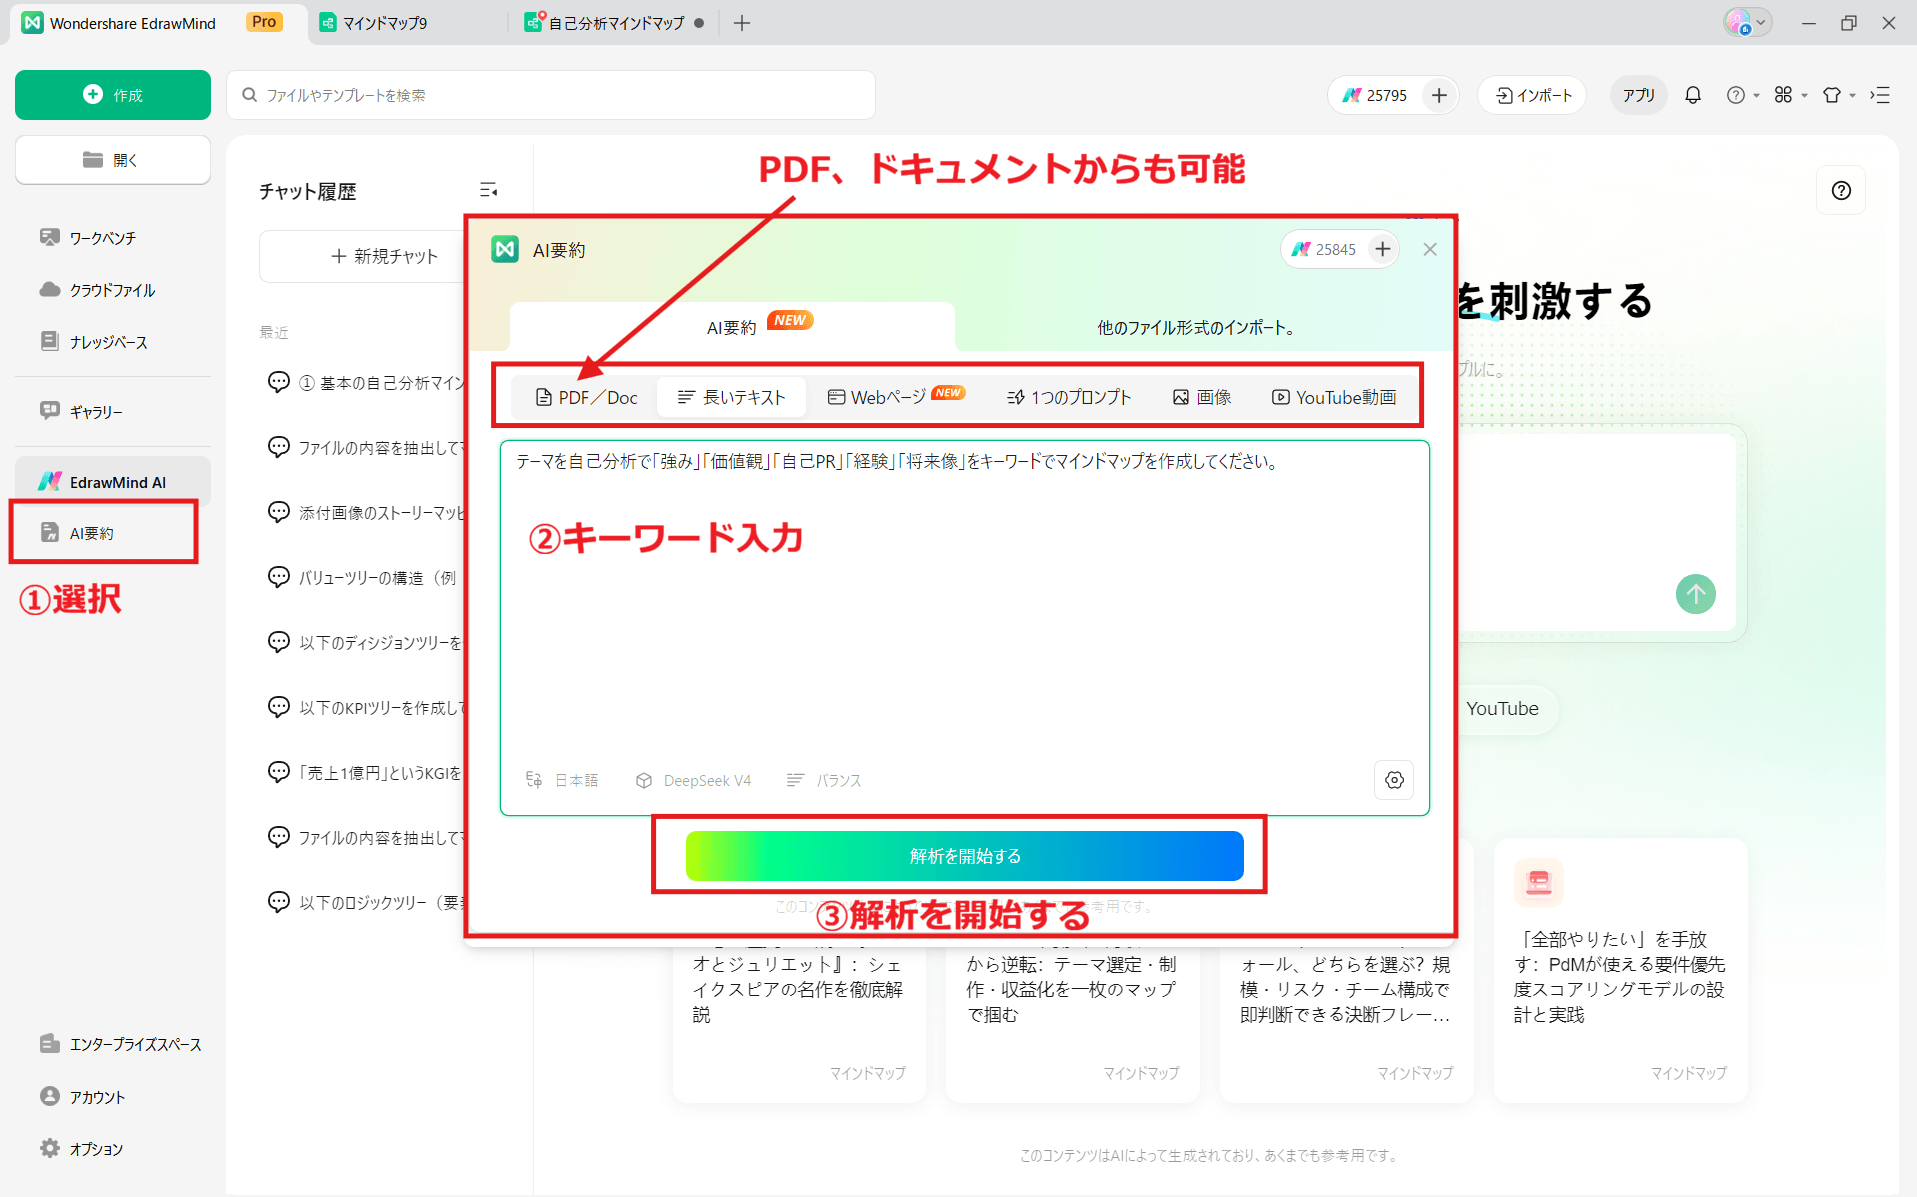Open chat 「売上1億円」というKGIを
The image size is (1917, 1197).
click(x=366, y=772)
